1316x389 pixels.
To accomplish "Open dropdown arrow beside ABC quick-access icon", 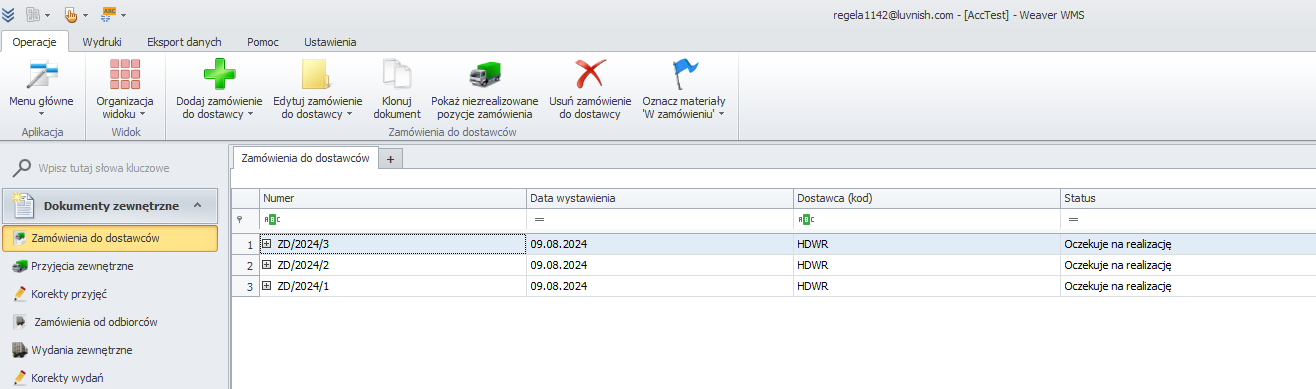I will pyautogui.click(x=123, y=16).
